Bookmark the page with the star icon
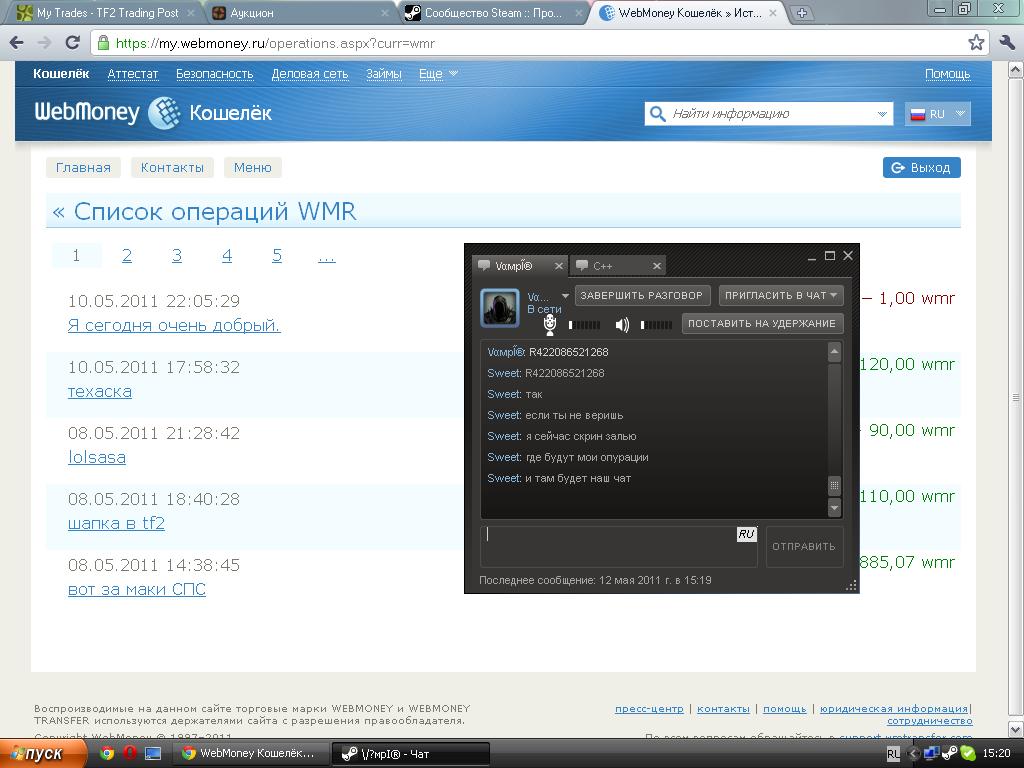1024x768 pixels. pyautogui.click(x=976, y=42)
